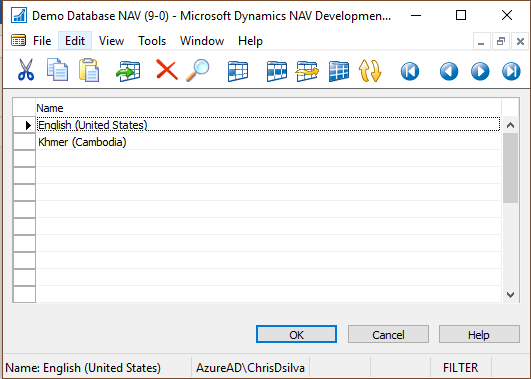This screenshot has height=379, width=531.
Task: Click the FILTER status bar indicator
Action: tap(460, 367)
